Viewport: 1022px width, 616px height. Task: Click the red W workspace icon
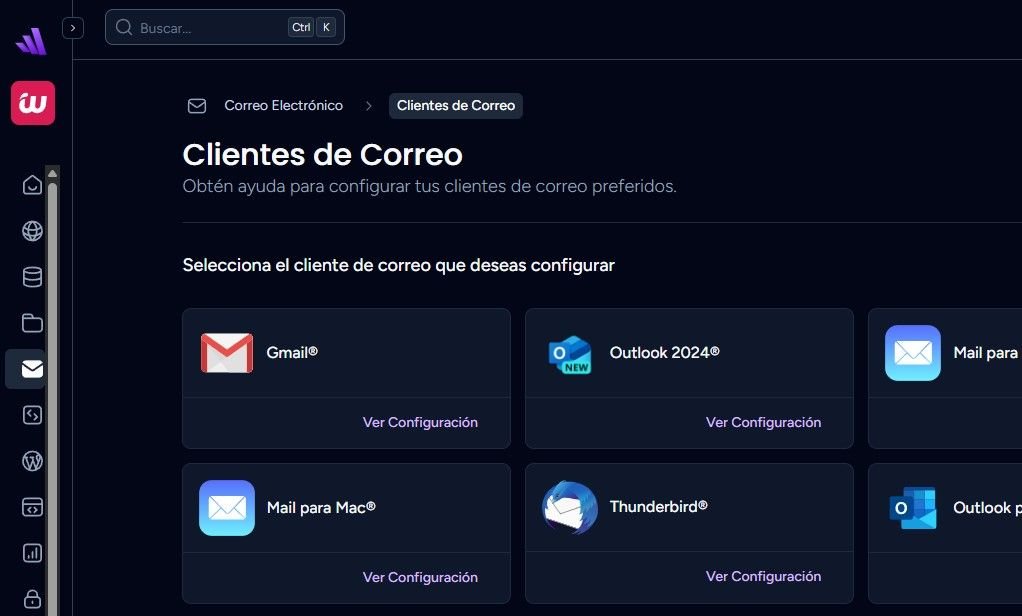[31, 103]
